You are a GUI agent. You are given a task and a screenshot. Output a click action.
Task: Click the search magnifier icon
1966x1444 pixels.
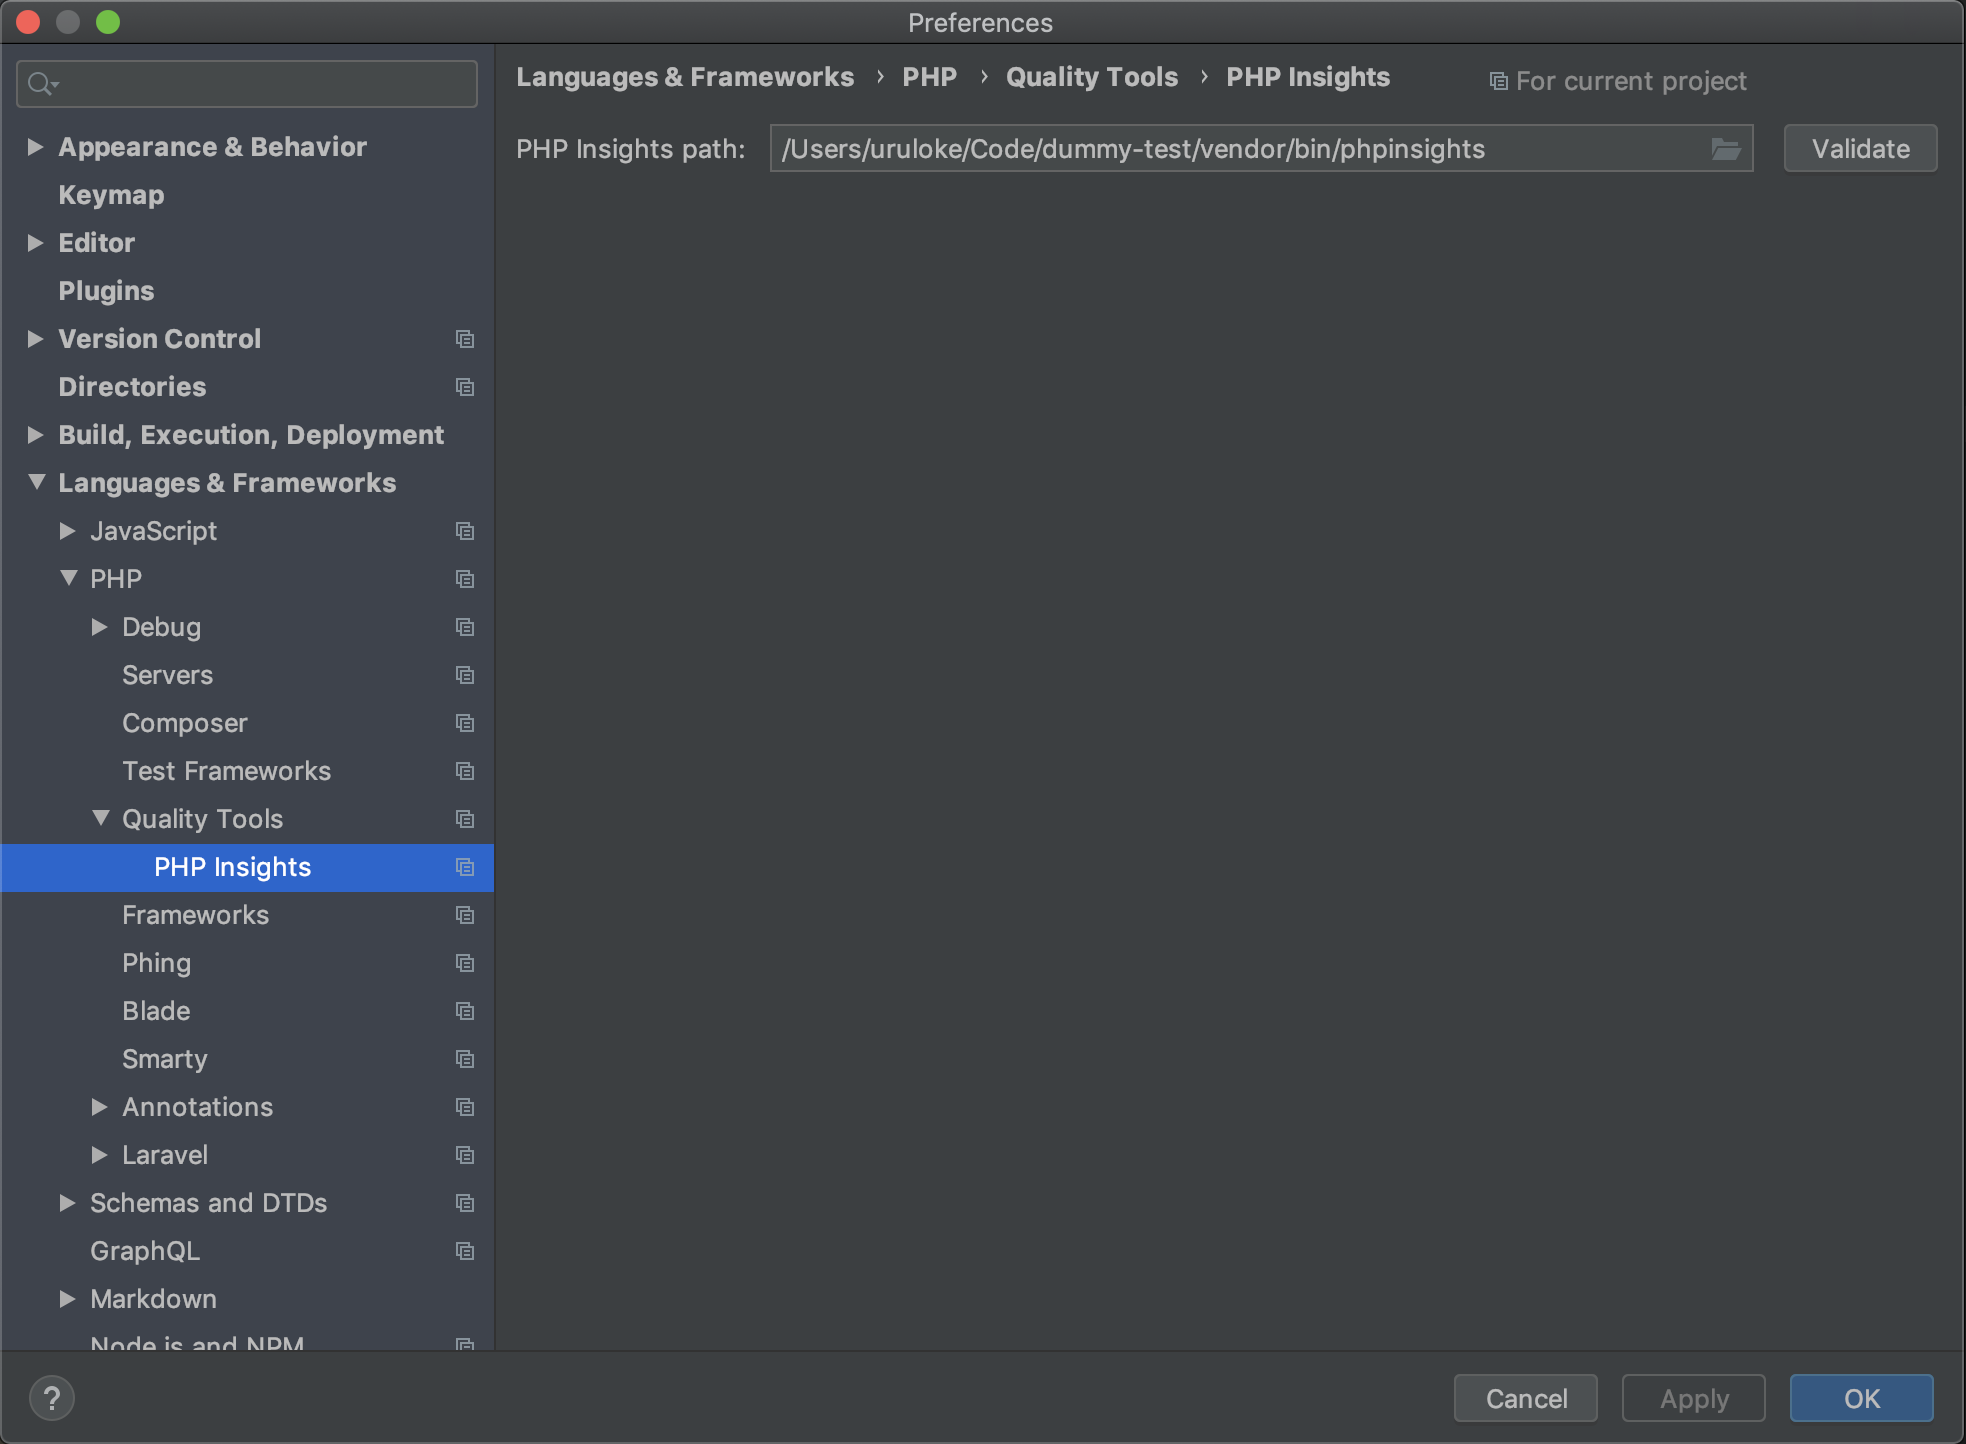click(41, 84)
